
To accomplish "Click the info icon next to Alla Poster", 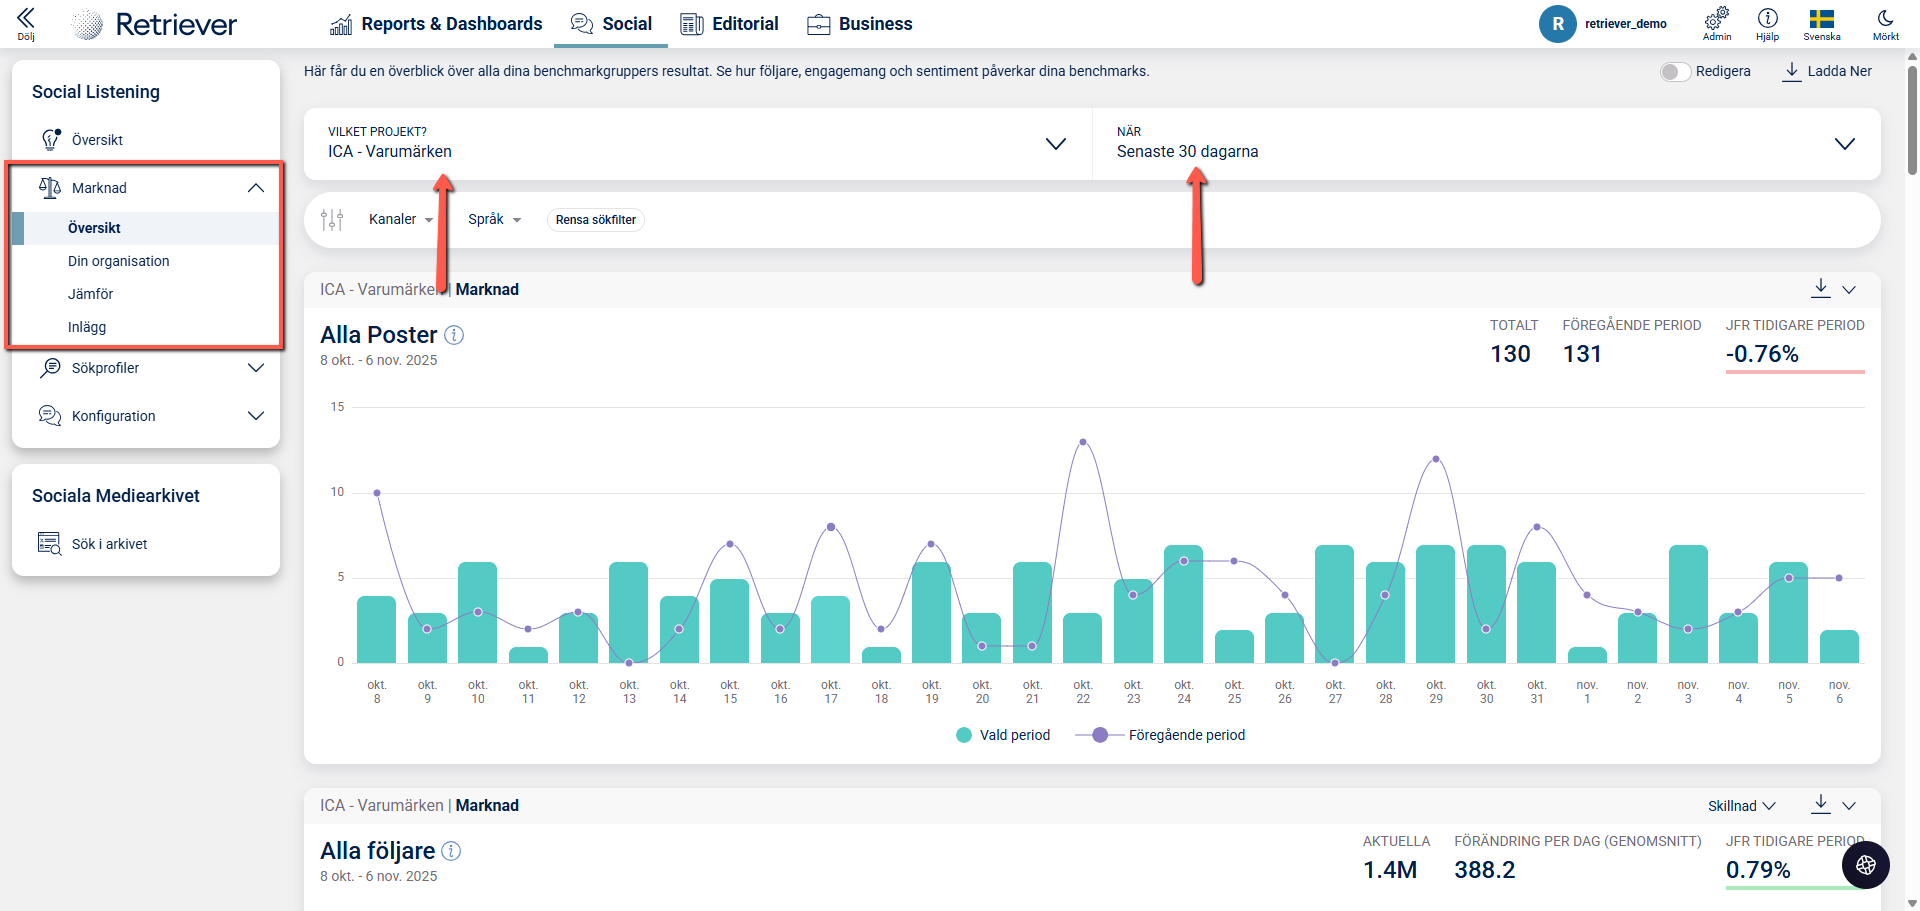I will [x=454, y=335].
